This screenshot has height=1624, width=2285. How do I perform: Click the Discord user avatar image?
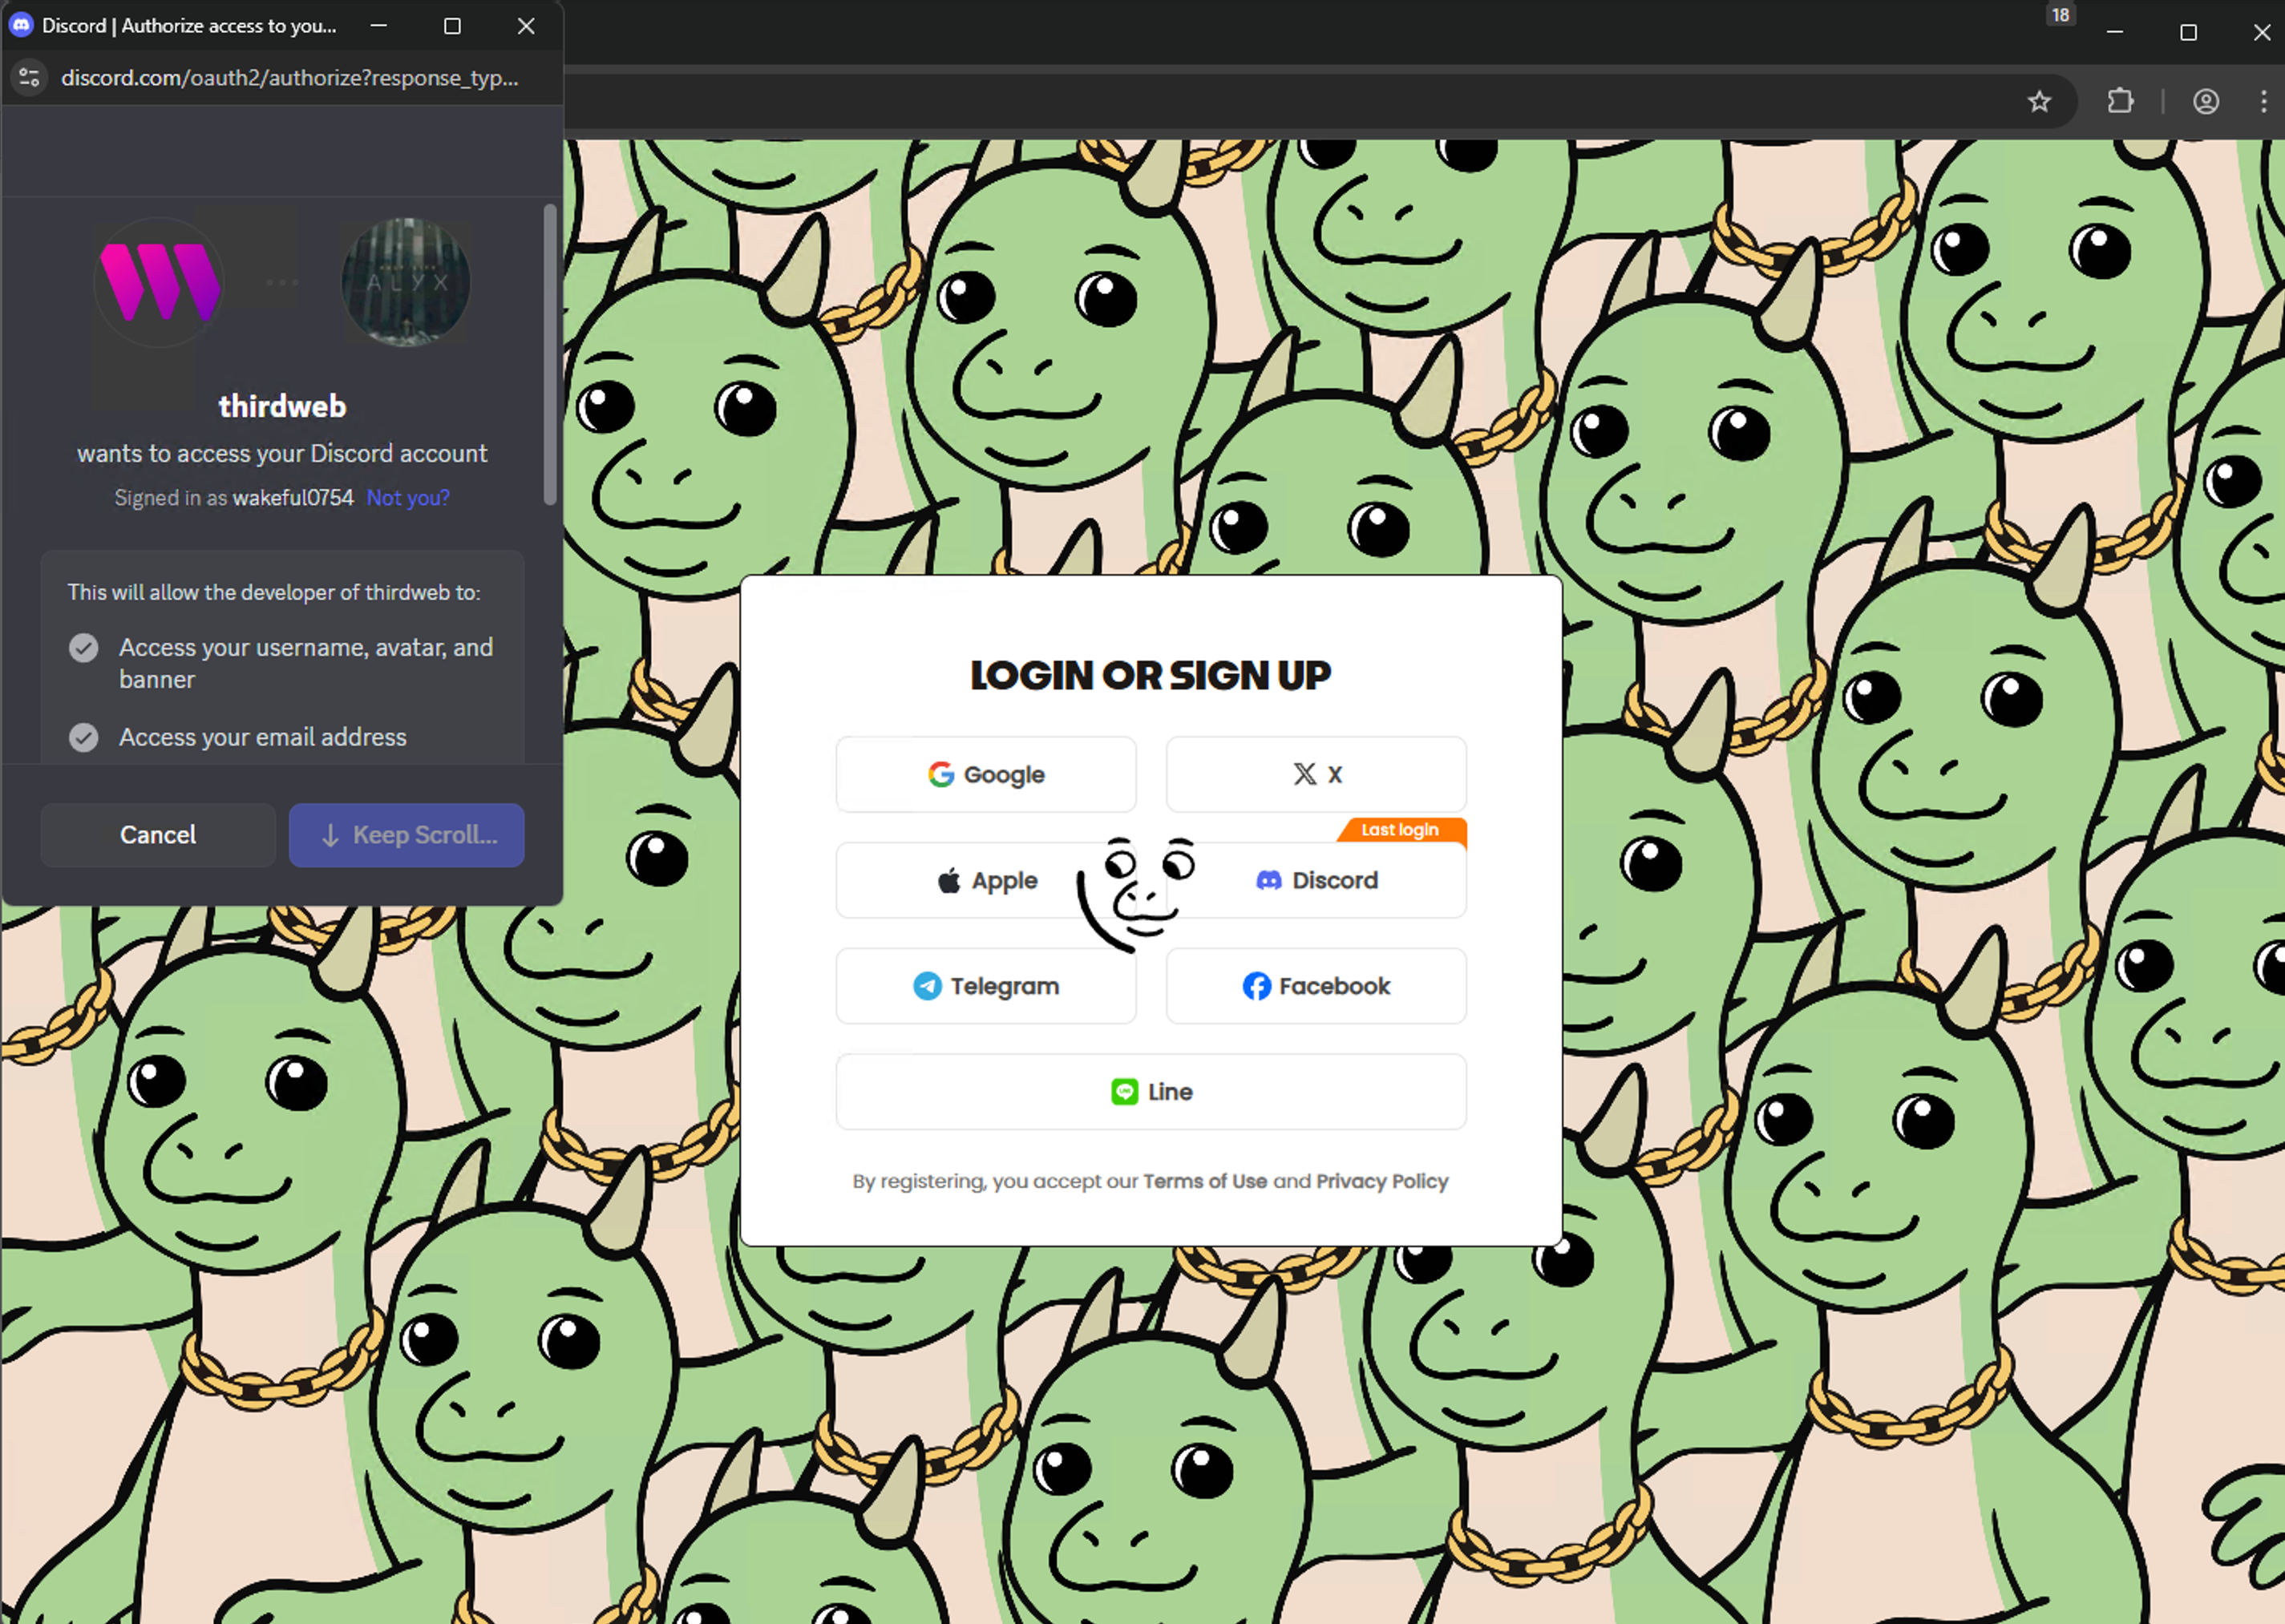click(406, 282)
